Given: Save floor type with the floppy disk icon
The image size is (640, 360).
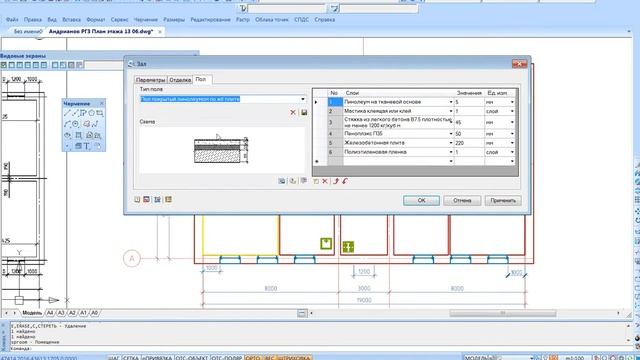Looking at the screenshot, I should click(304, 112).
